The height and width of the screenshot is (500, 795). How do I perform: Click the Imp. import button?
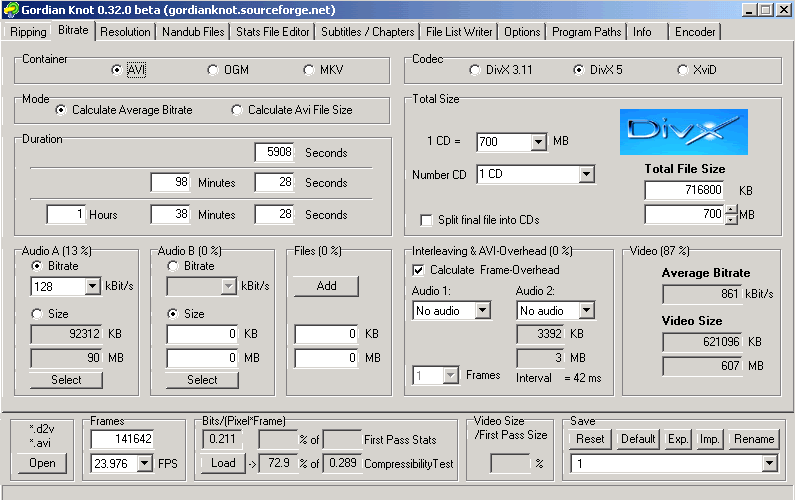point(709,439)
